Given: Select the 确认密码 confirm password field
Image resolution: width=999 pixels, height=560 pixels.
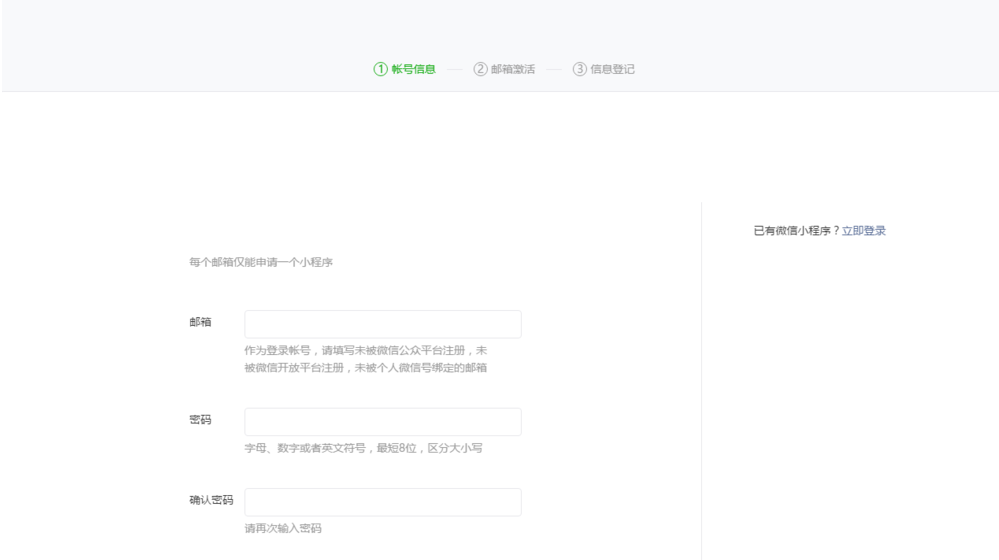Looking at the screenshot, I should point(383,502).
